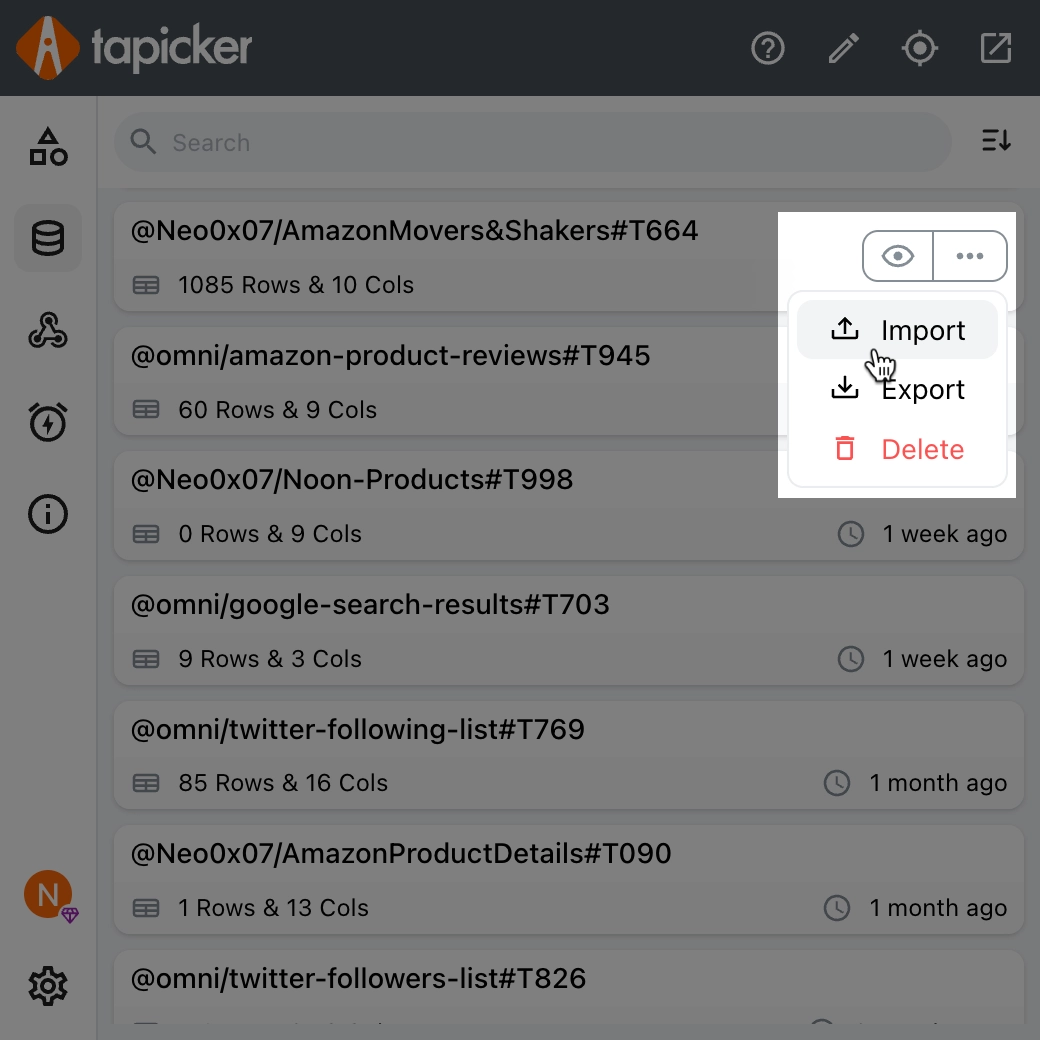Click the tapicker logo icon
Image resolution: width=1040 pixels, height=1040 pixels.
48,48
